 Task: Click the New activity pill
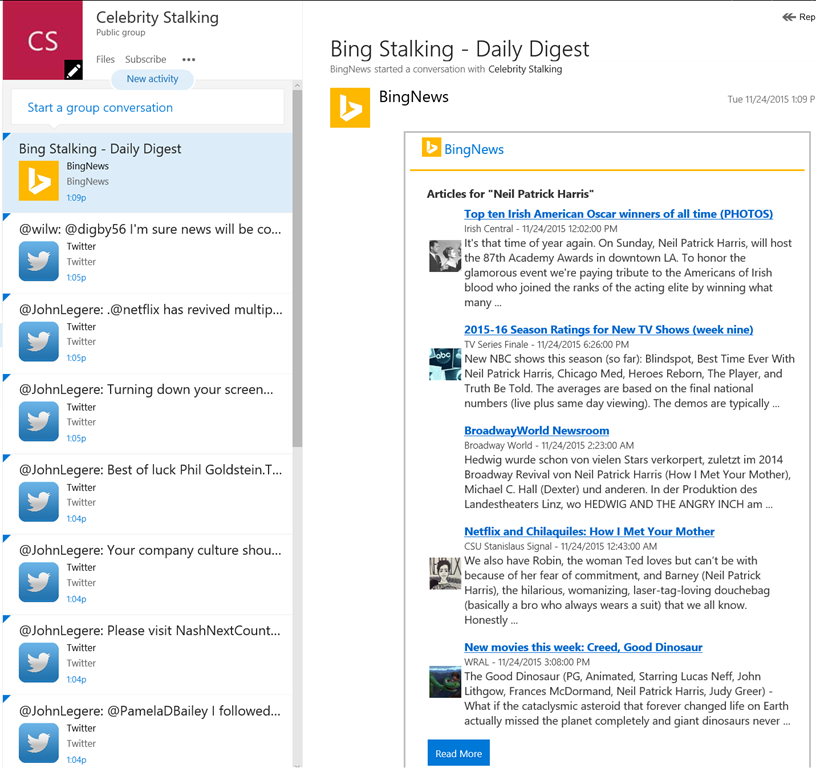tap(152, 79)
